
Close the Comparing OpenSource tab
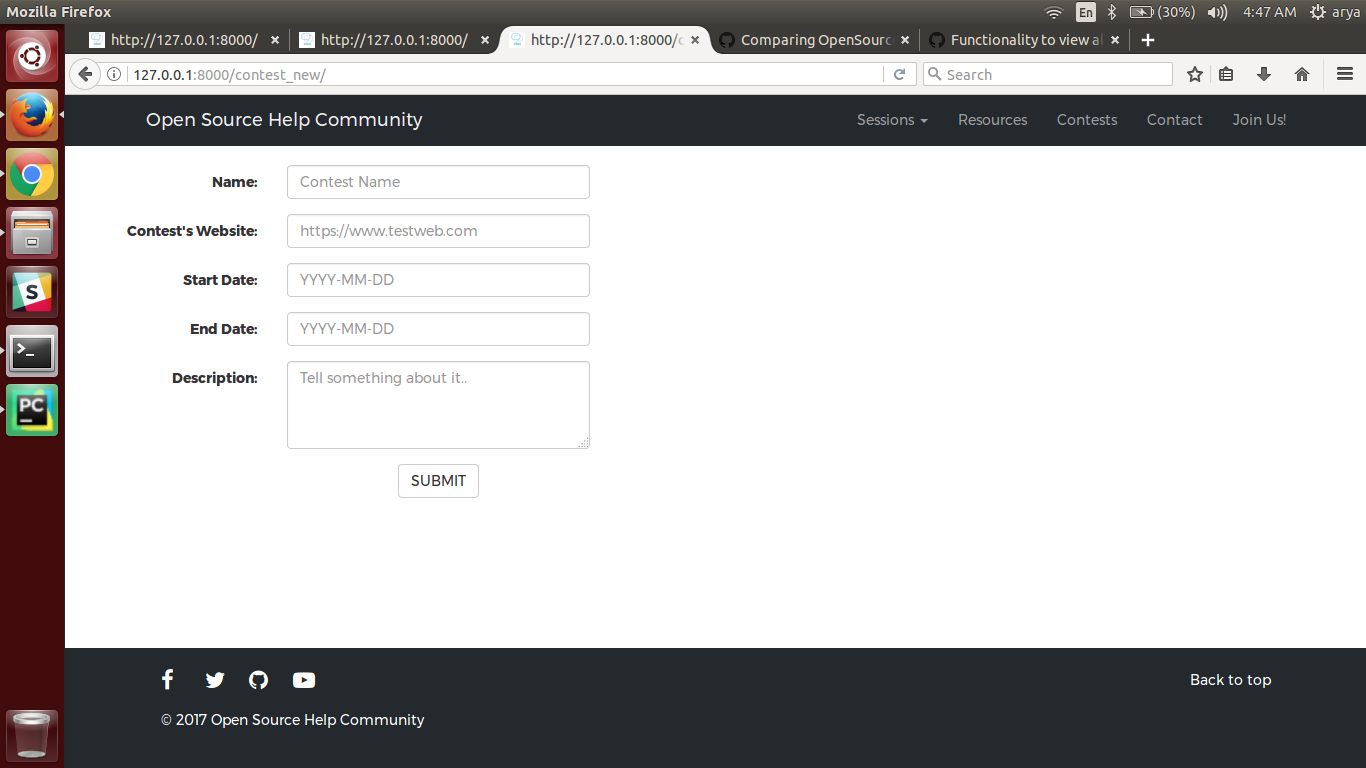coord(905,40)
